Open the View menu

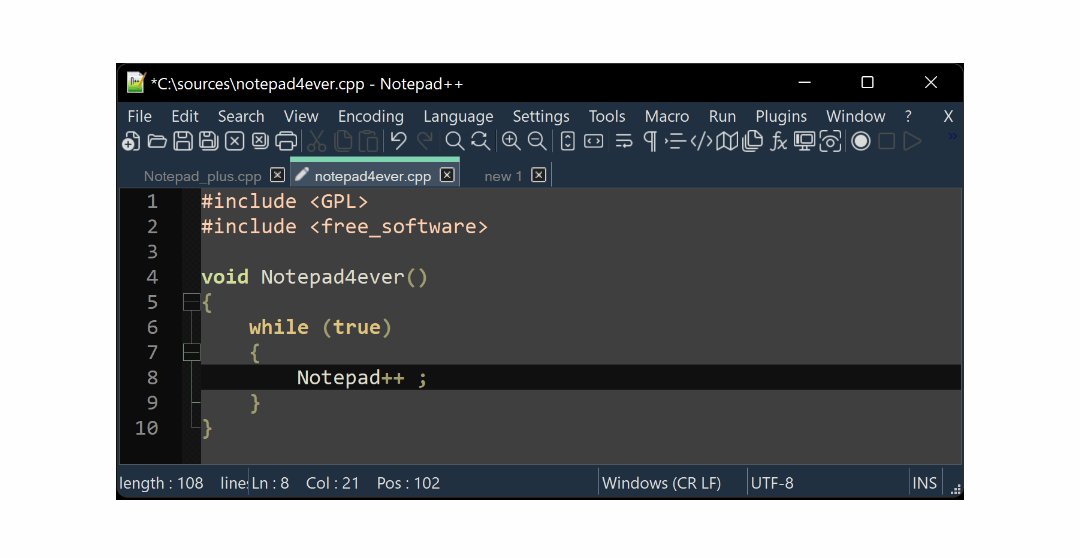(x=301, y=116)
